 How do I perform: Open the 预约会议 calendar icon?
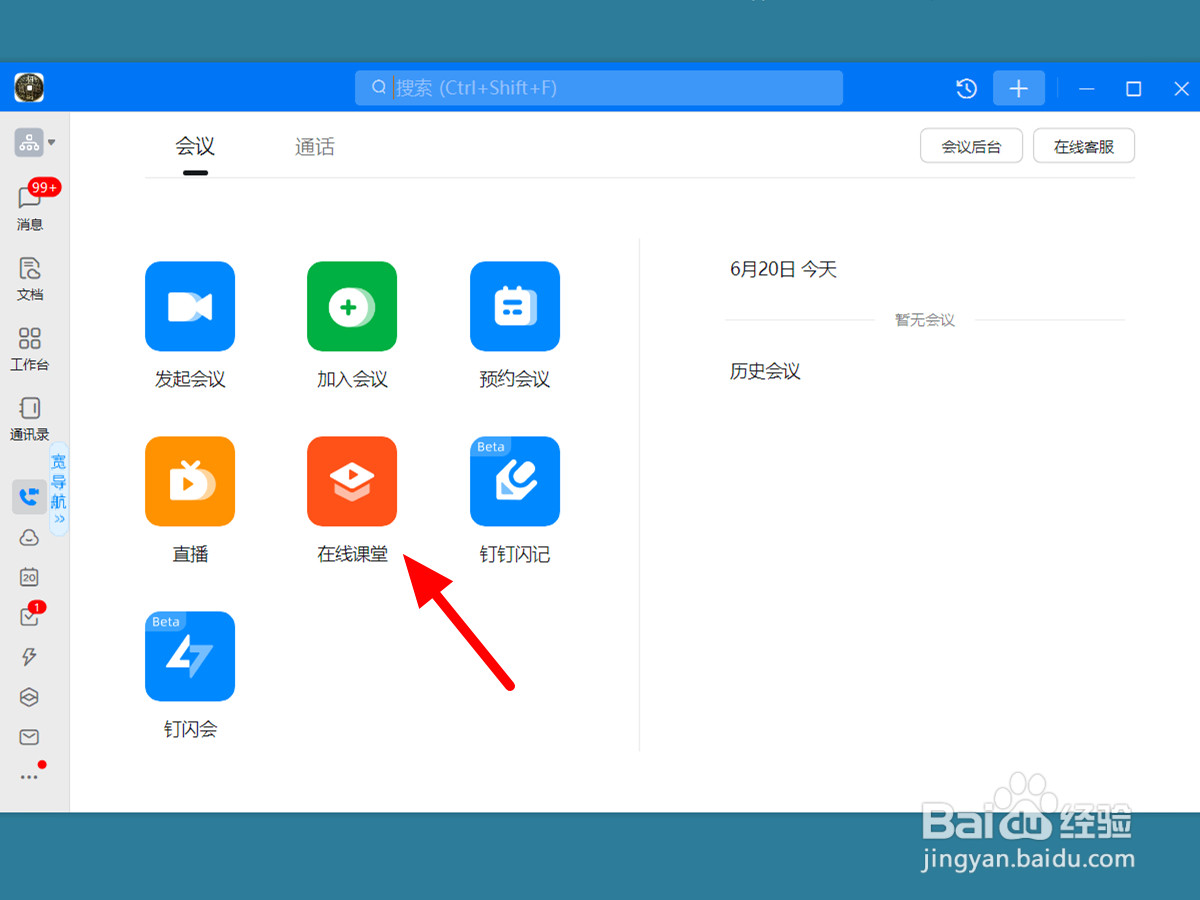(x=515, y=307)
